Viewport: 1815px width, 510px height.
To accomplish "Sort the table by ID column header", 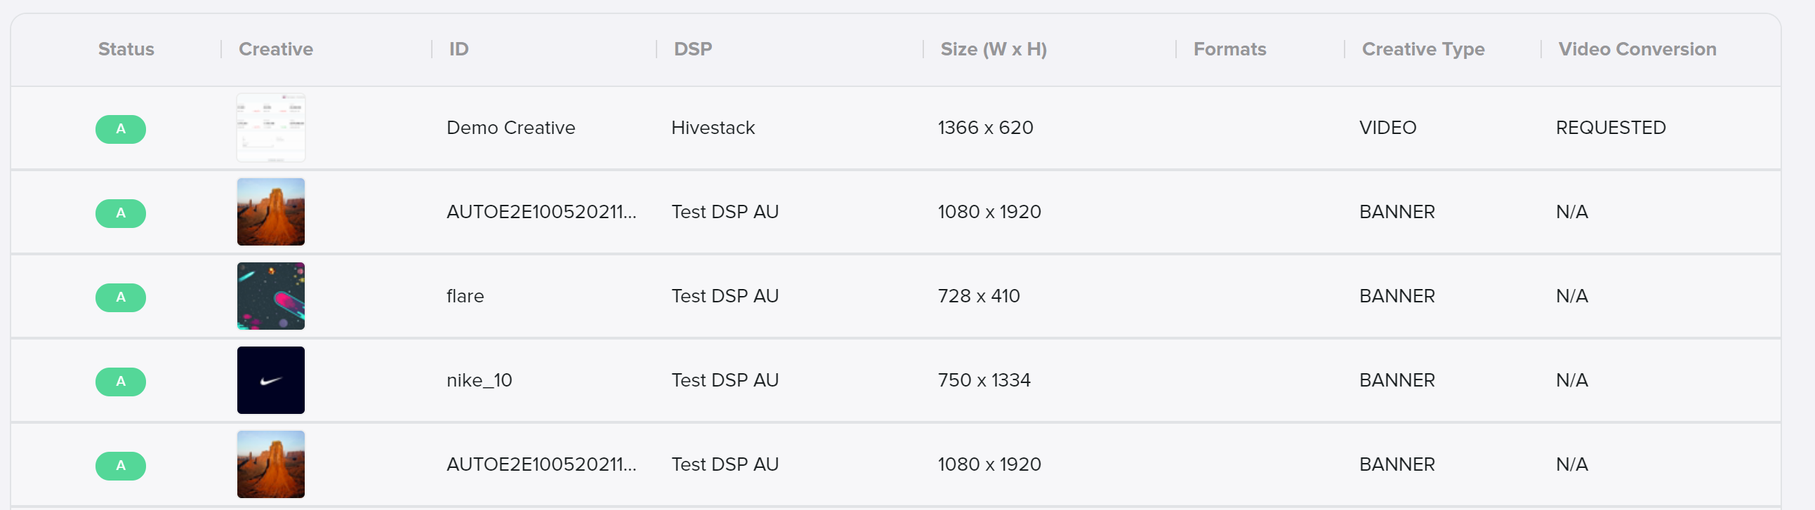I will click(459, 49).
